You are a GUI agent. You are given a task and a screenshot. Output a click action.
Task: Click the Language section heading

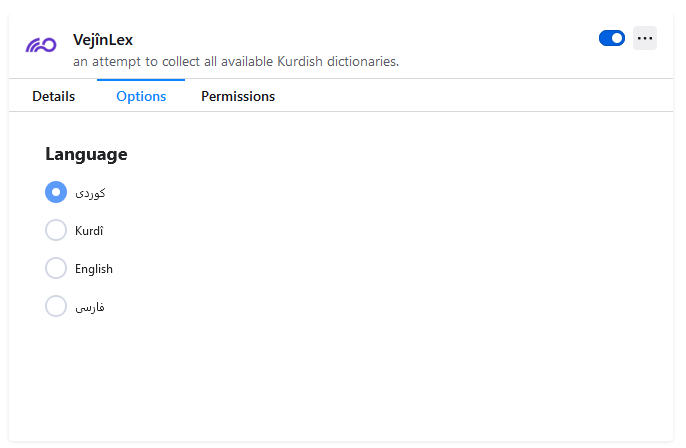tap(86, 154)
